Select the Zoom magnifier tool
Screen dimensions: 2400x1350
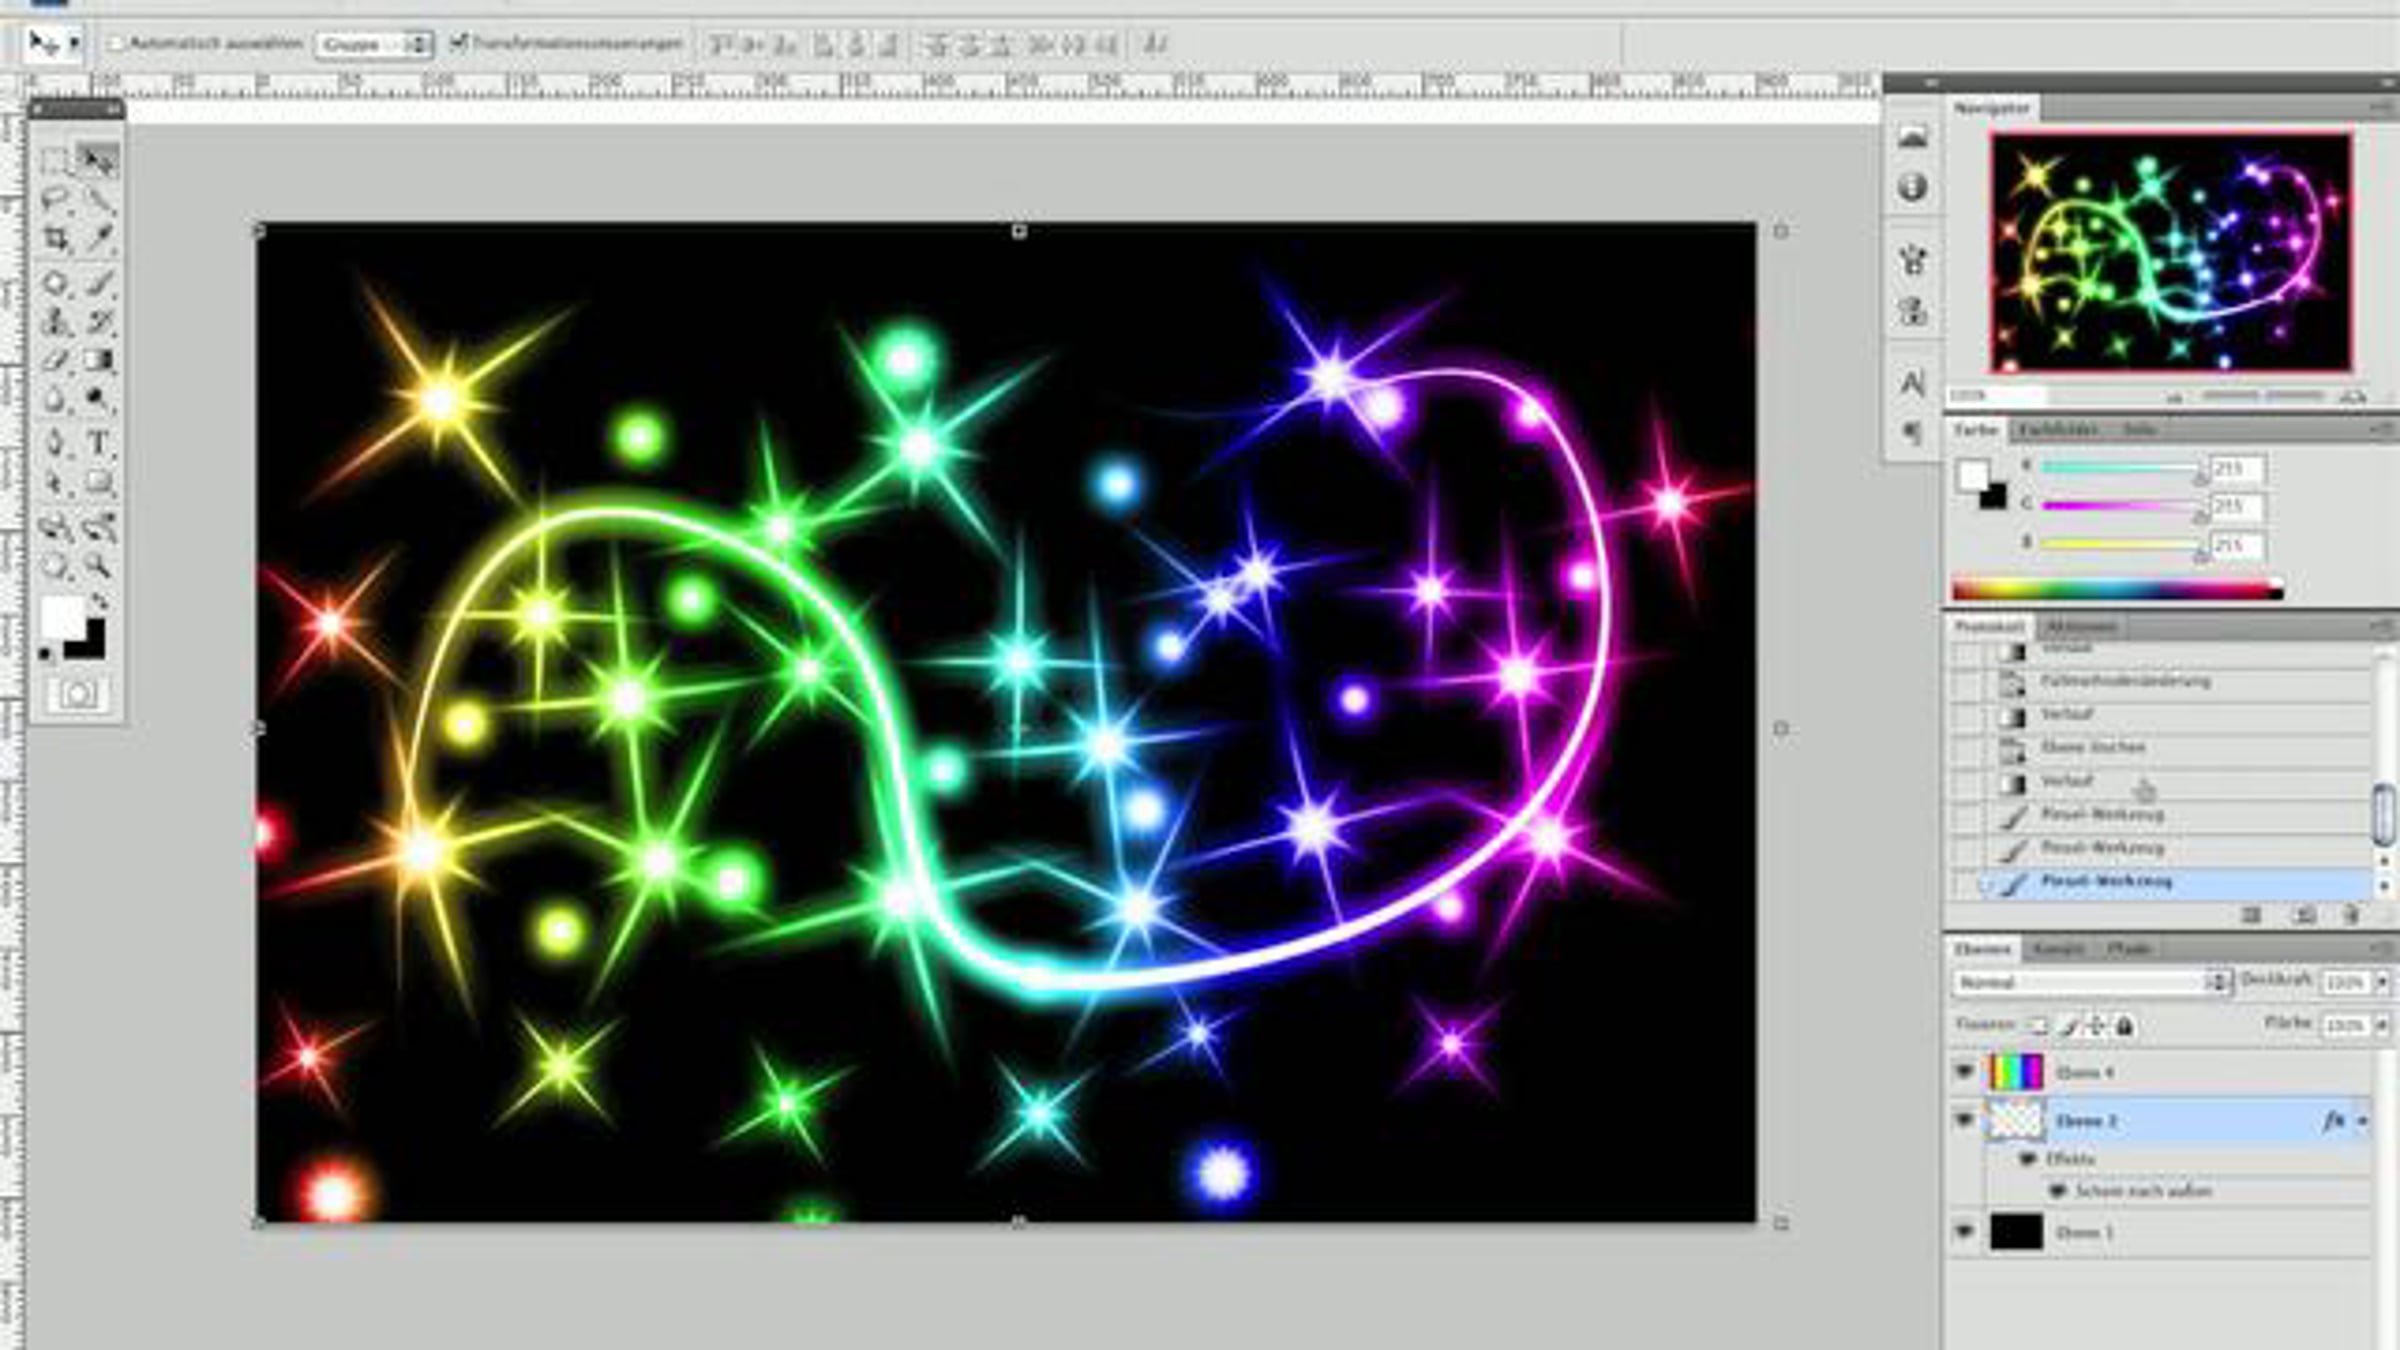pyautogui.click(x=99, y=566)
